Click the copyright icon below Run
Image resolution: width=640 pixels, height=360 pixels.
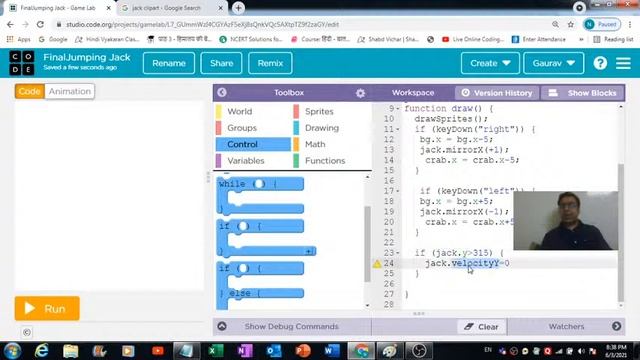pyautogui.click(x=27, y=332)
